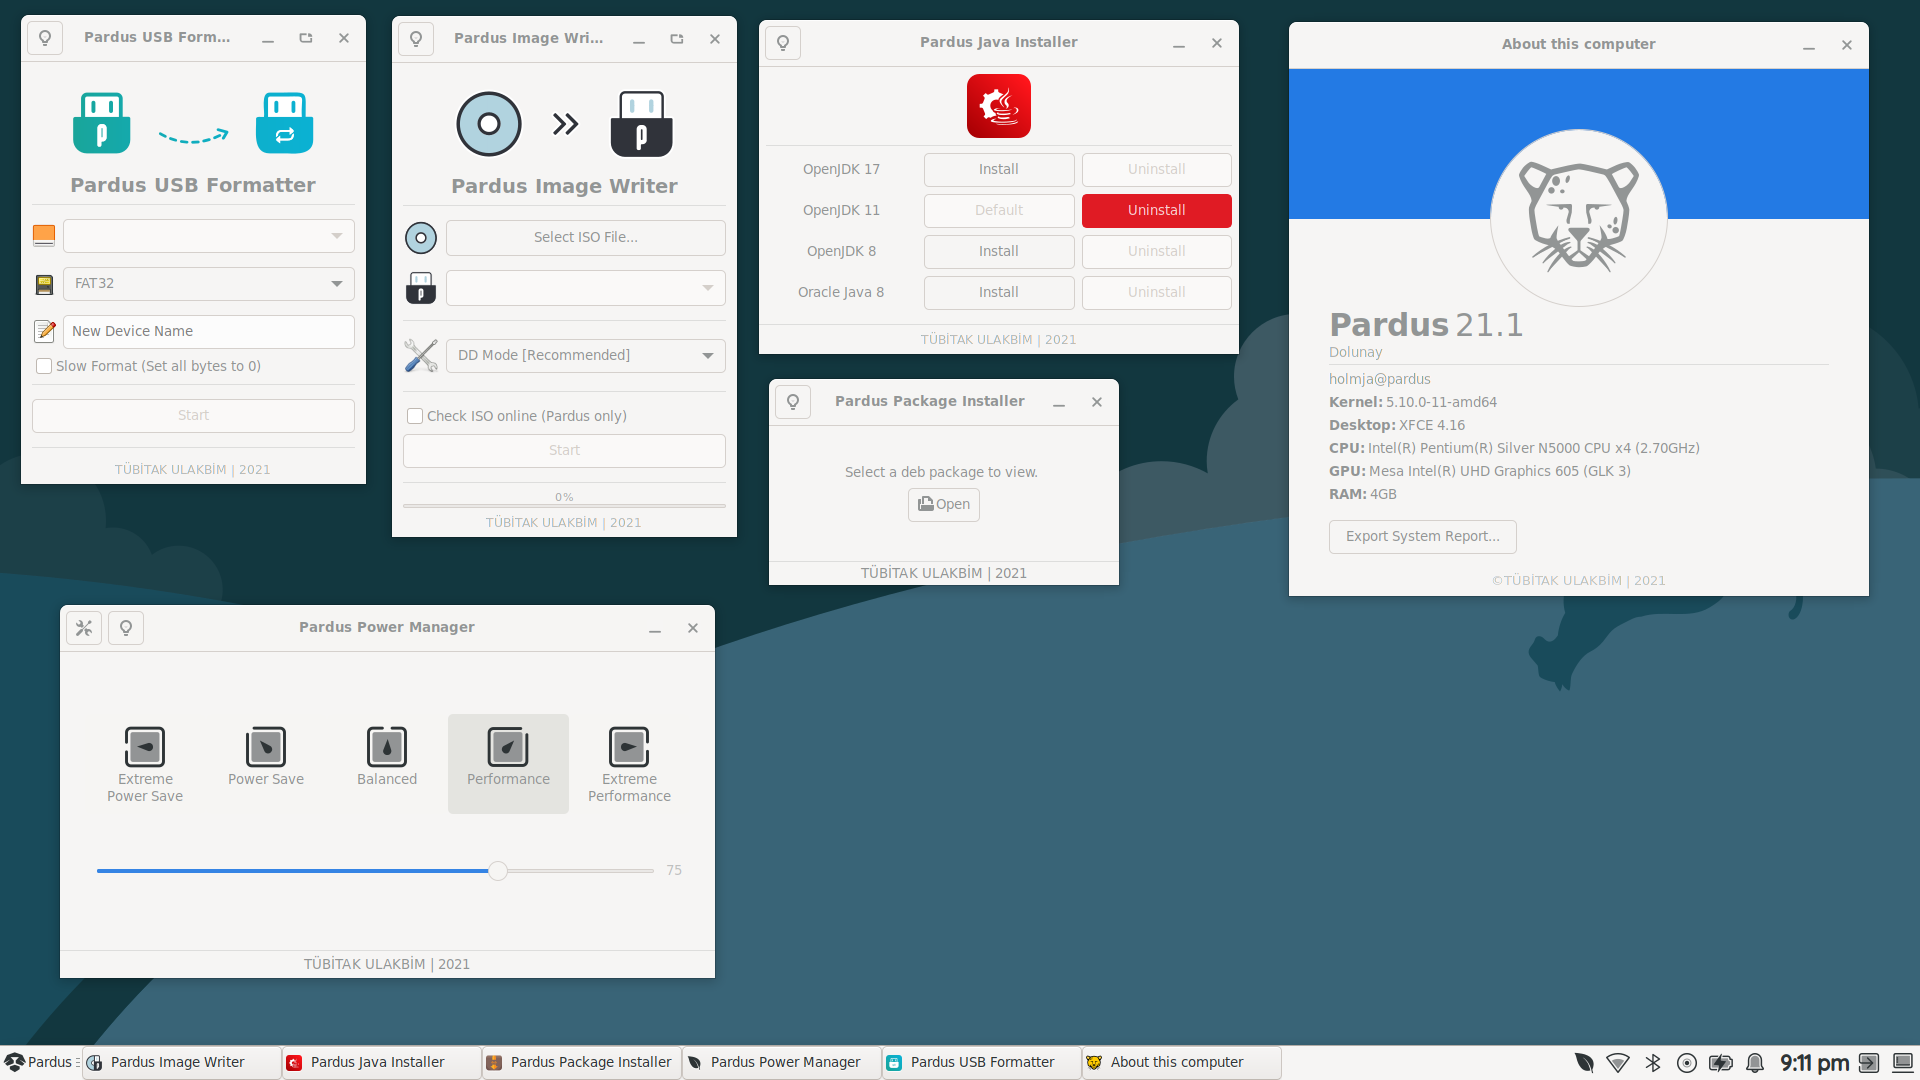Click Export System Report button
This screenshot has width=1920, height=1080.
(1423, 537)
